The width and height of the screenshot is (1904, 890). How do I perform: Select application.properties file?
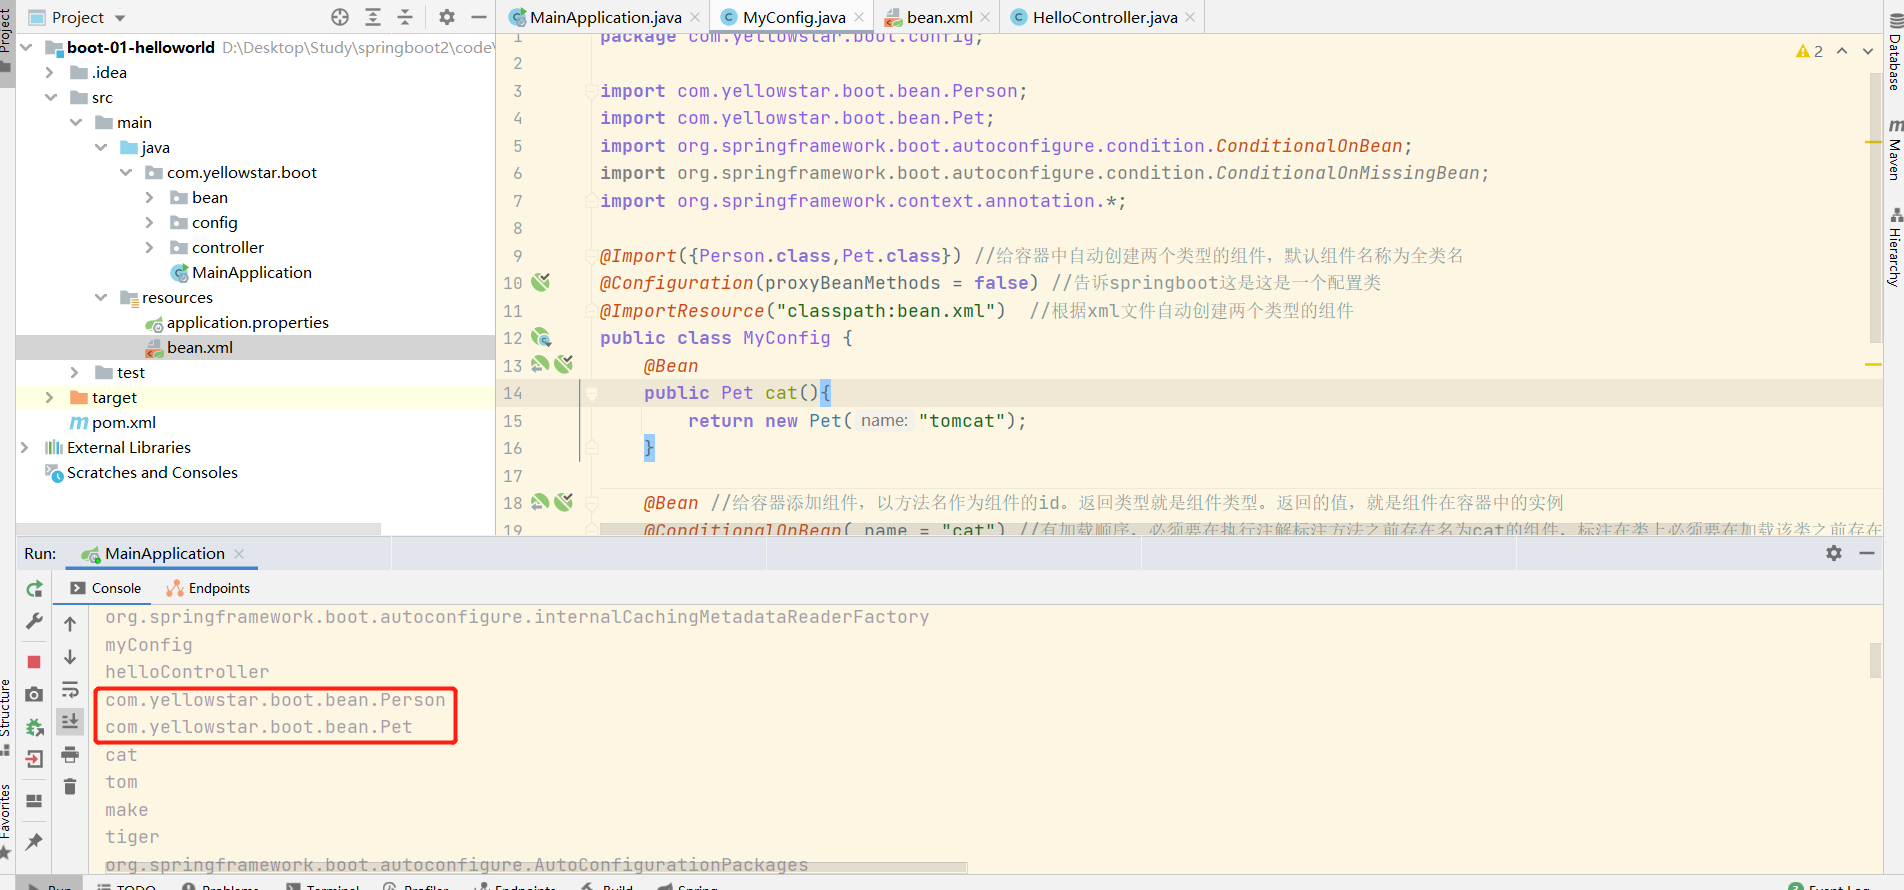tap(237, 322)
